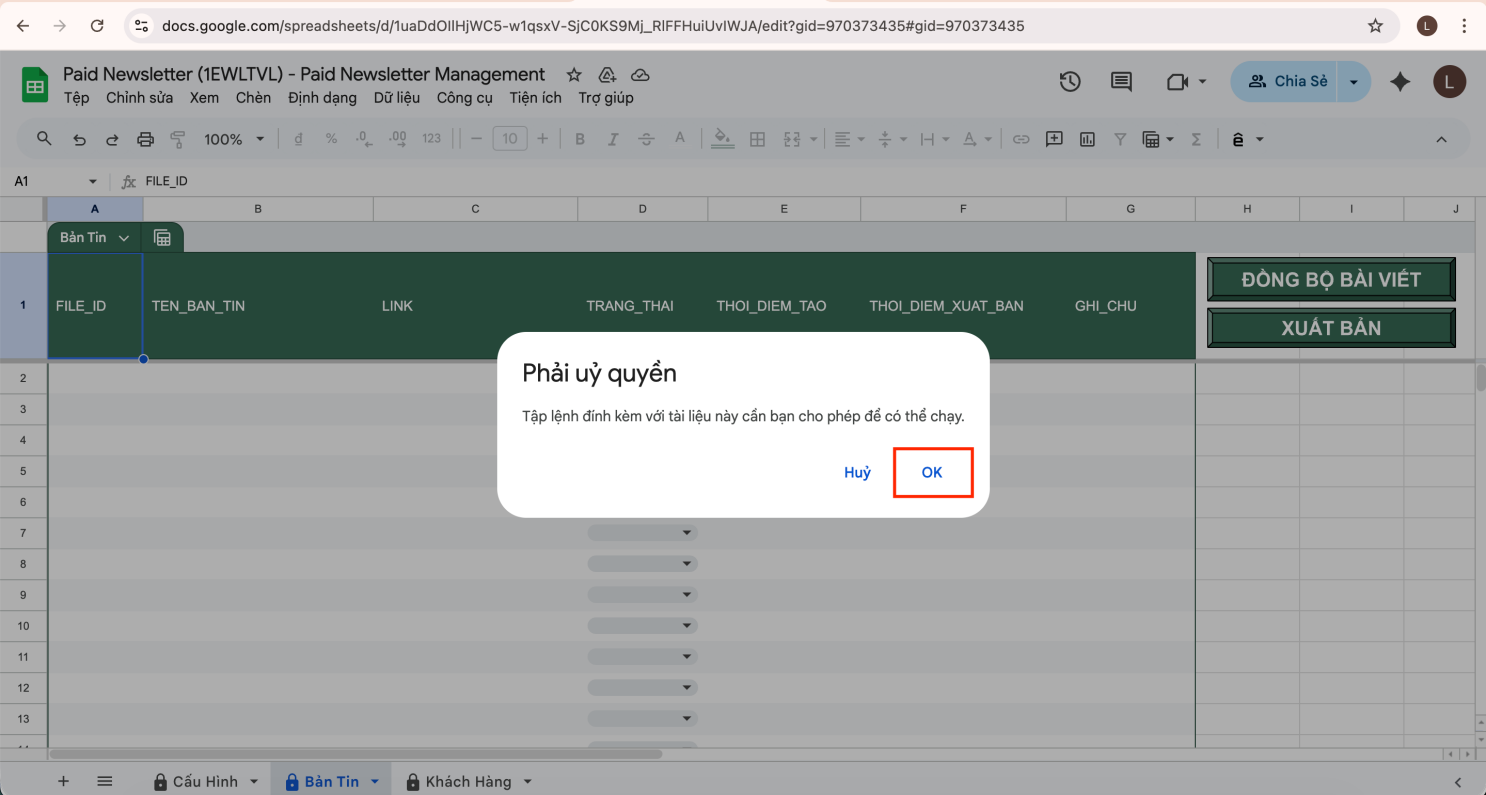Open the Trợ giúp menu
Image resolution: width=1486 pixels, height=795 pixels.
click(605, 97)
